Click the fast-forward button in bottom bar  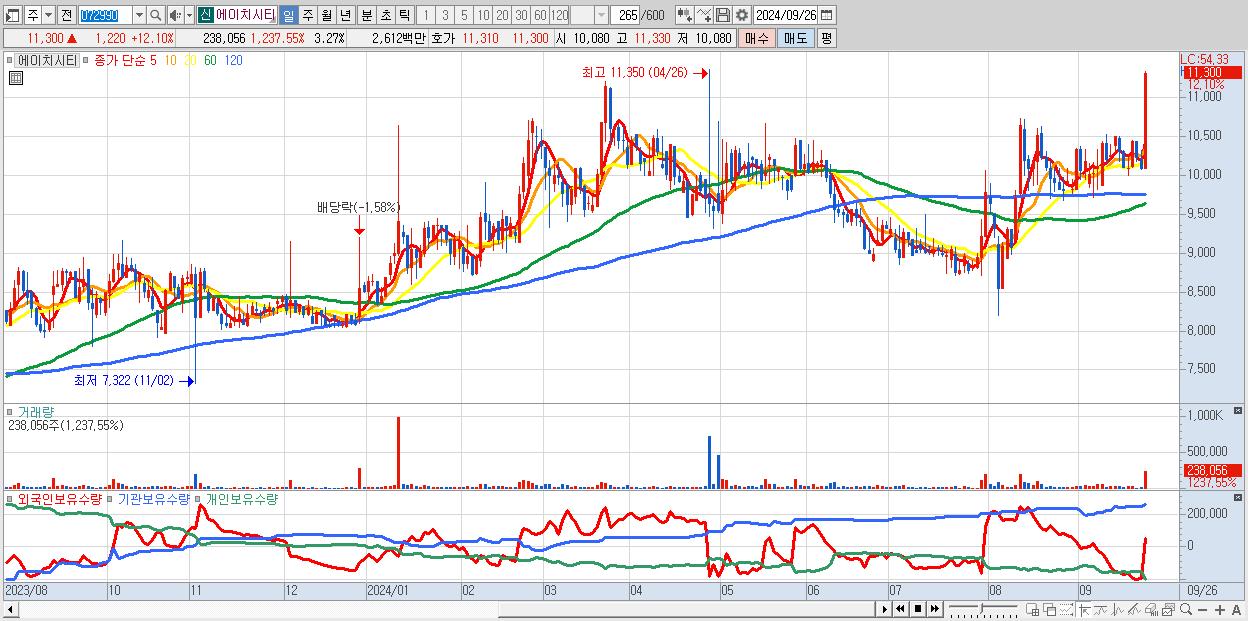pyautogui.click(x=935, y=608)
